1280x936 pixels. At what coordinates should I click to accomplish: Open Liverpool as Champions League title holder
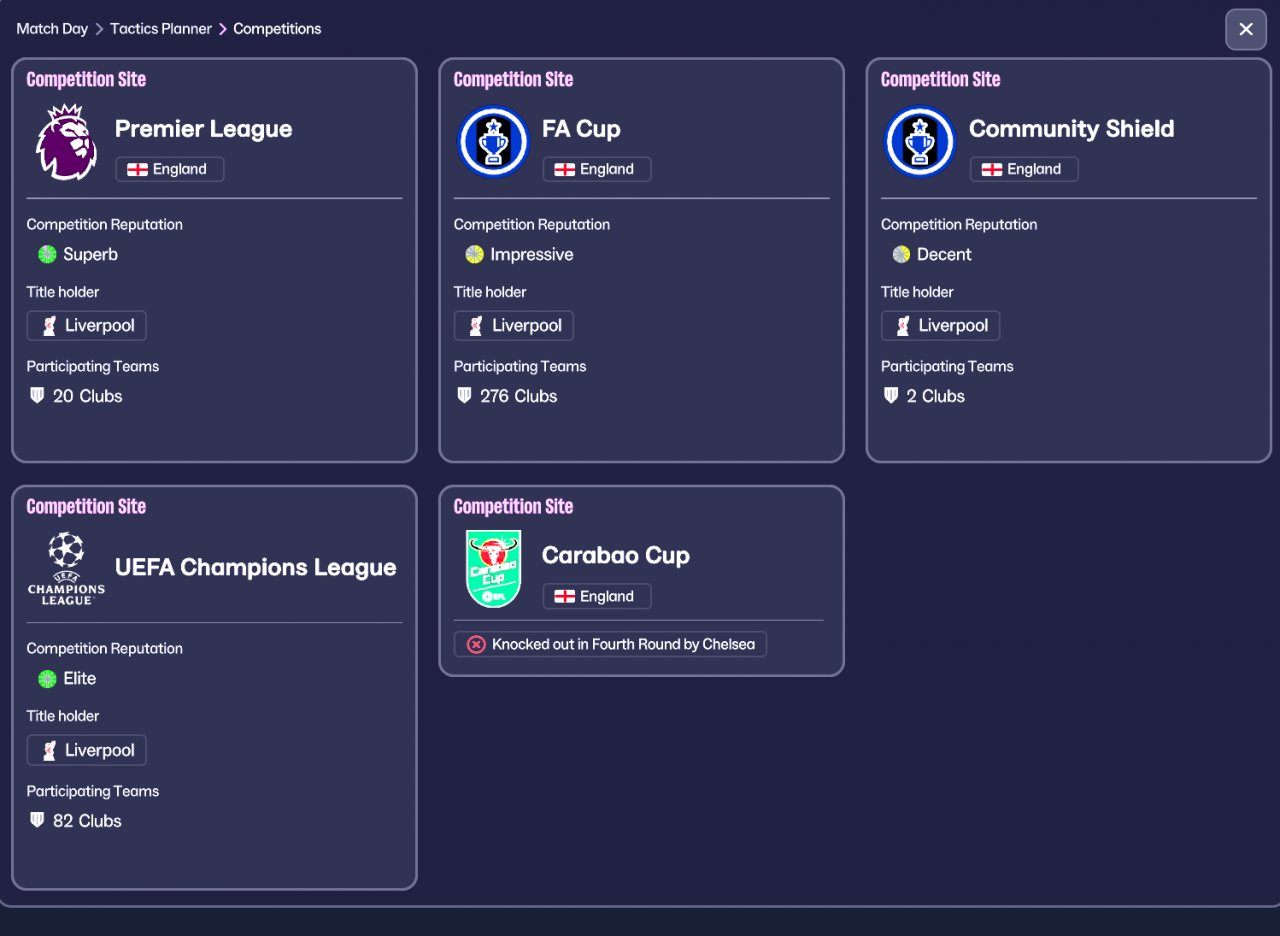click(87, 750)
